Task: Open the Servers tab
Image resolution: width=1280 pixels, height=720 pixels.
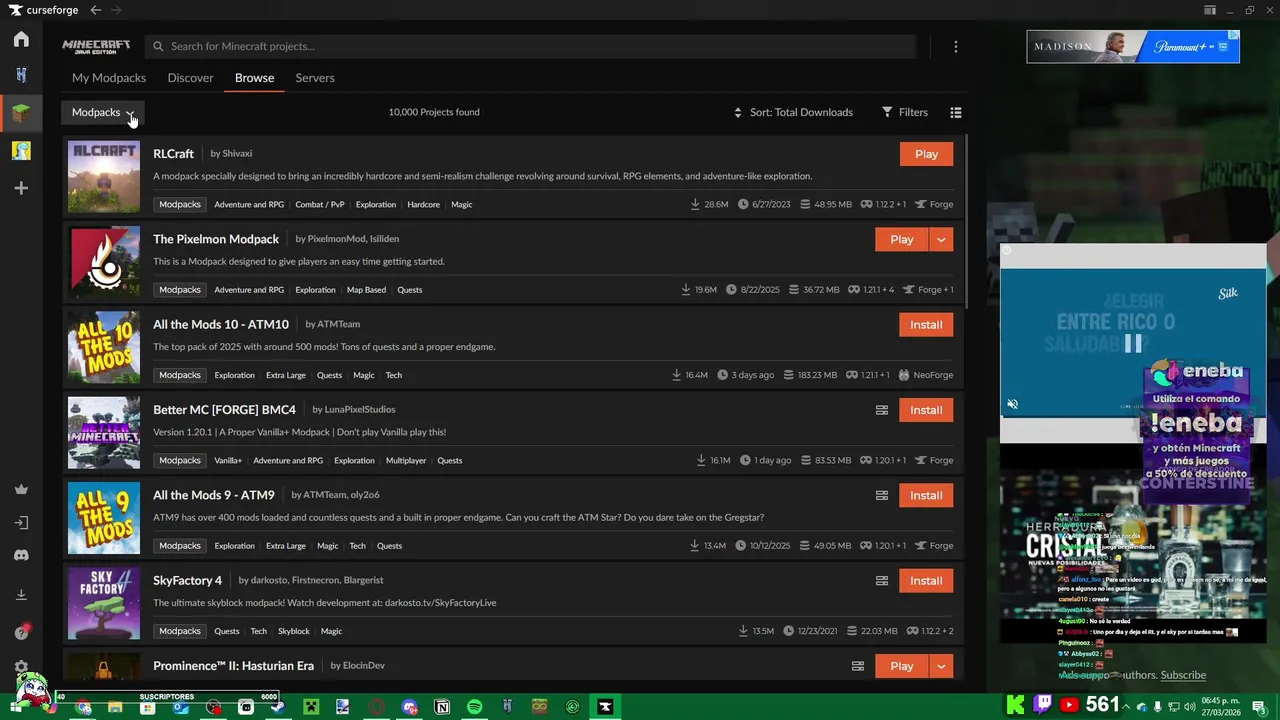Action: [315, 78]
